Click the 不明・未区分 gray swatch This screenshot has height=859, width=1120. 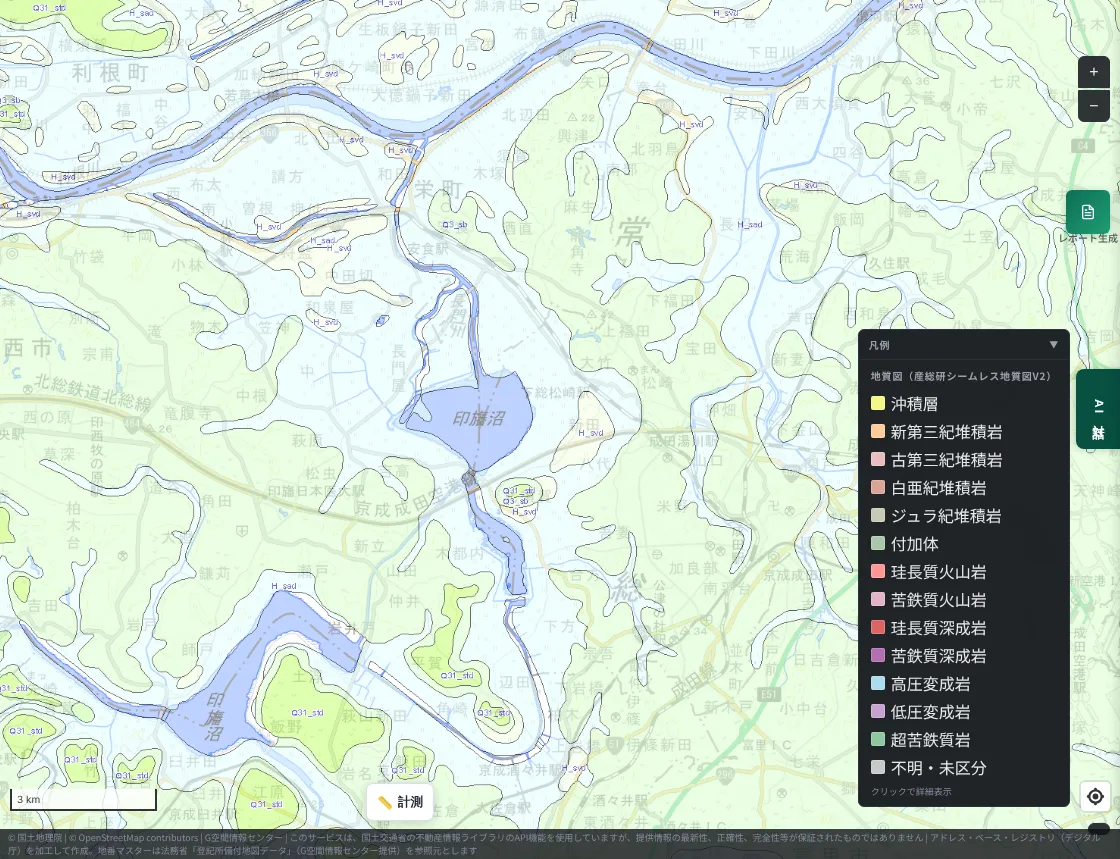(x=878, y=768)
